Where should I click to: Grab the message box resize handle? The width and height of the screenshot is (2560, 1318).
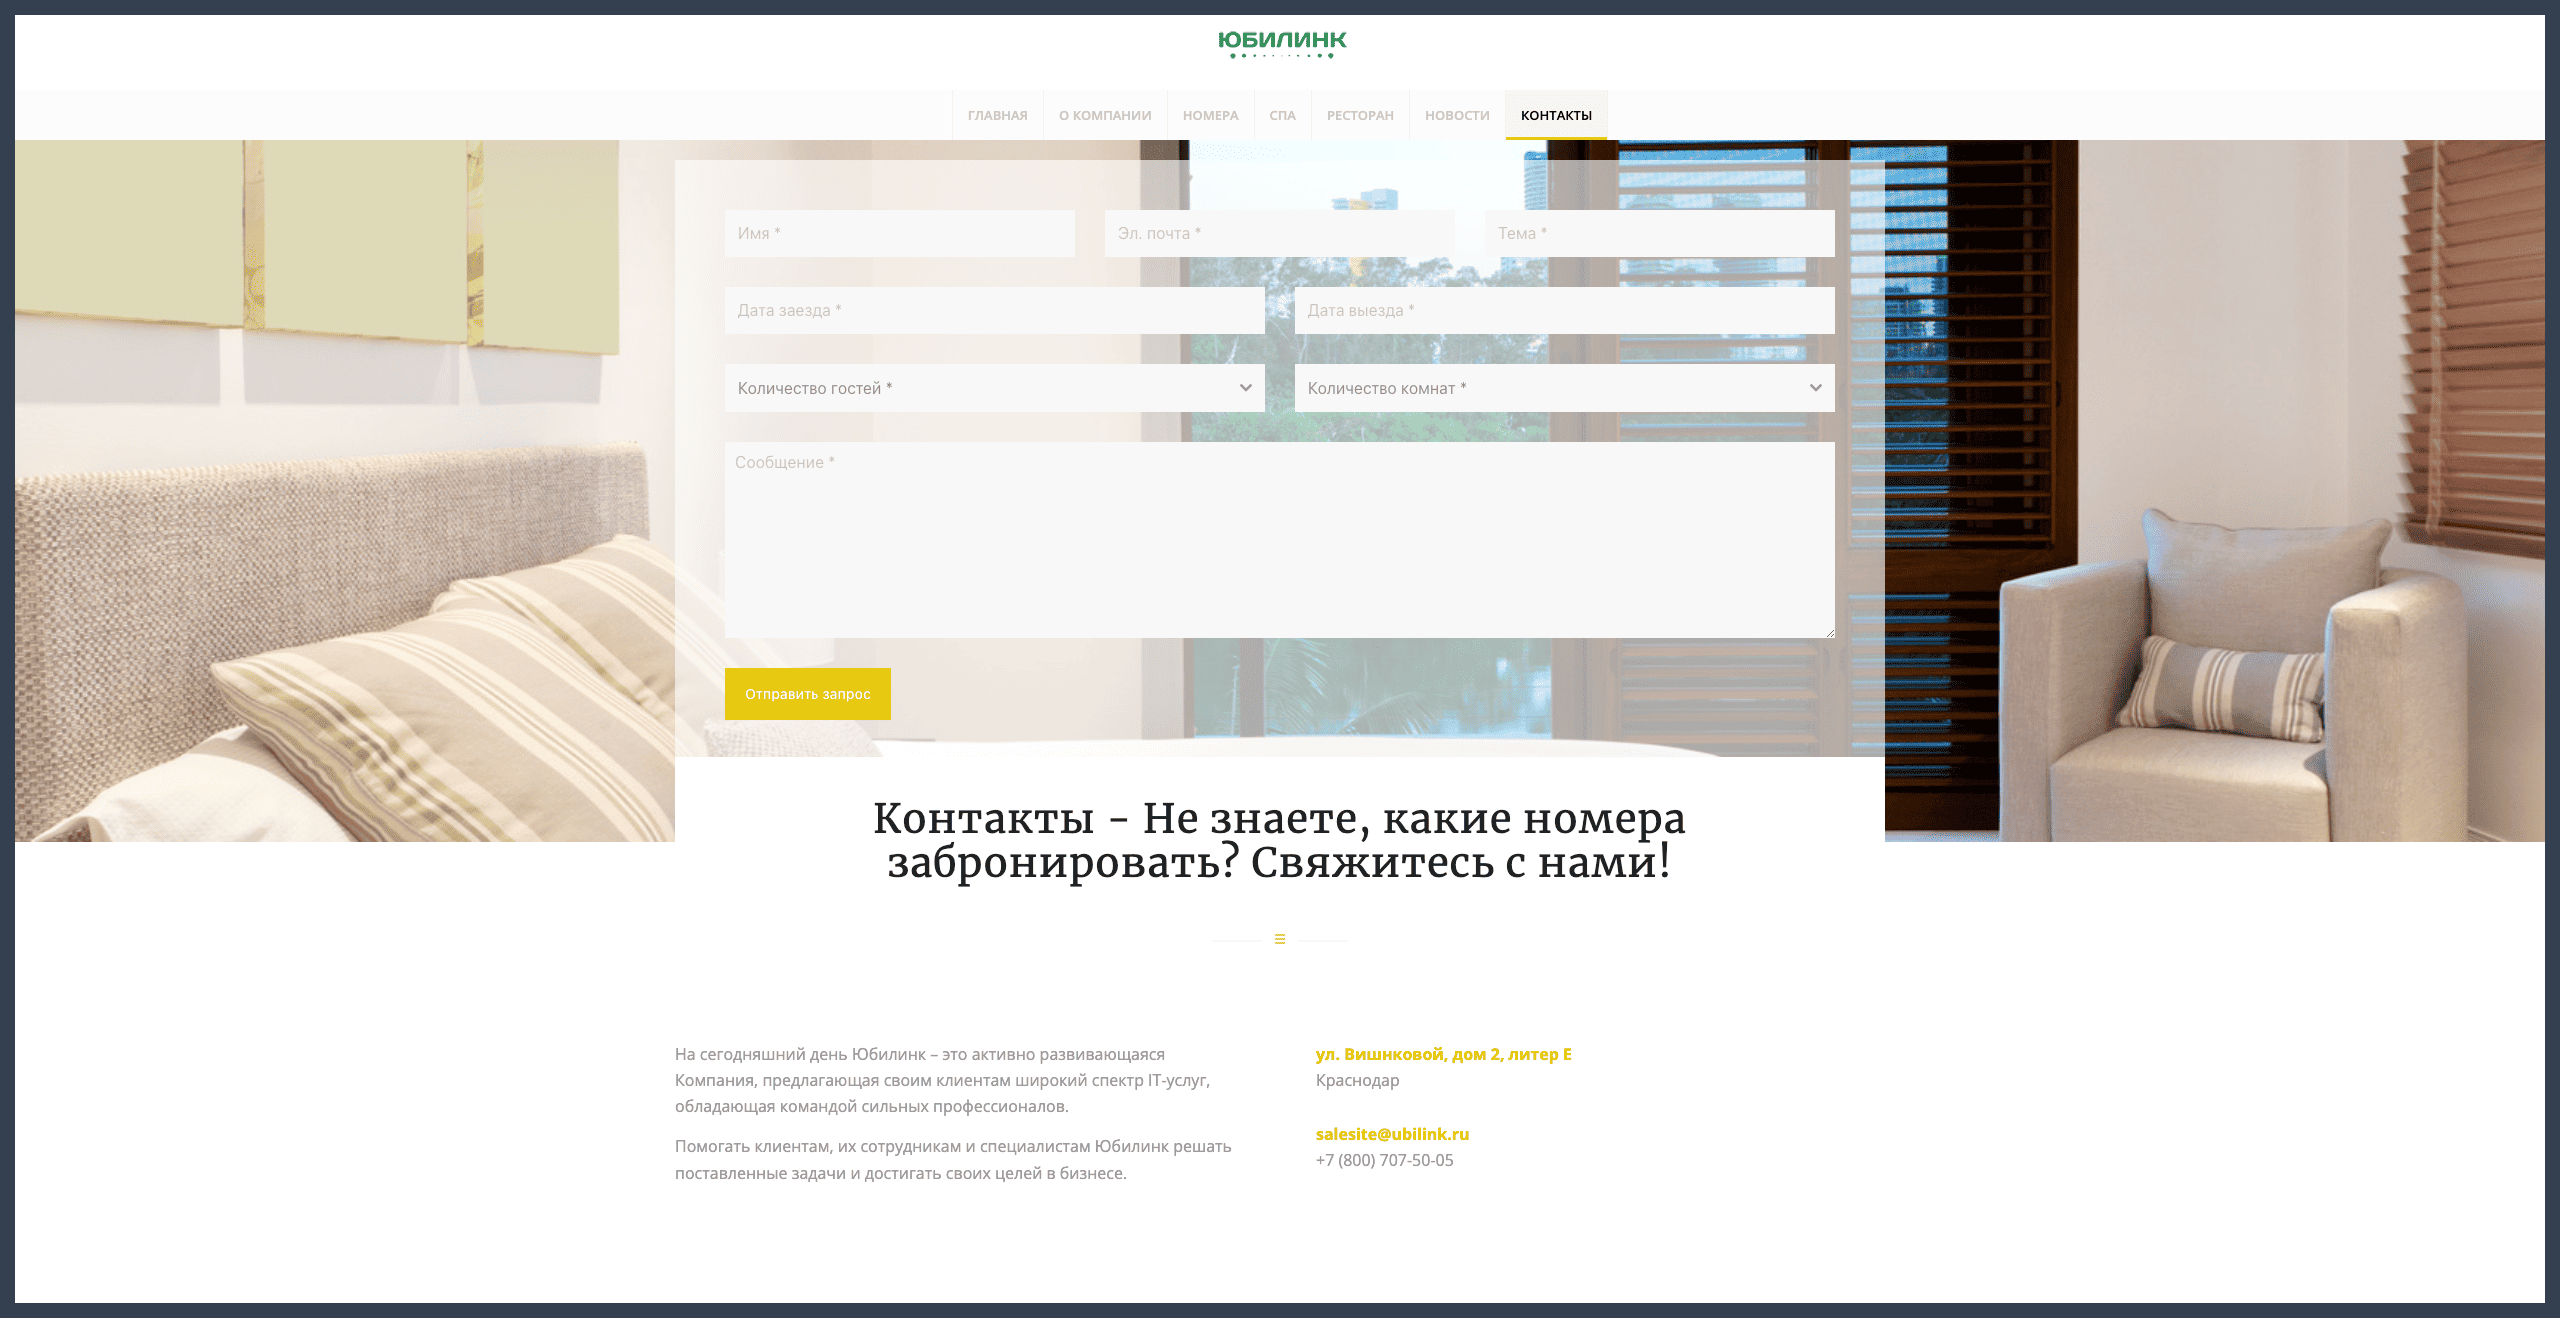(x=1829, y=633)
